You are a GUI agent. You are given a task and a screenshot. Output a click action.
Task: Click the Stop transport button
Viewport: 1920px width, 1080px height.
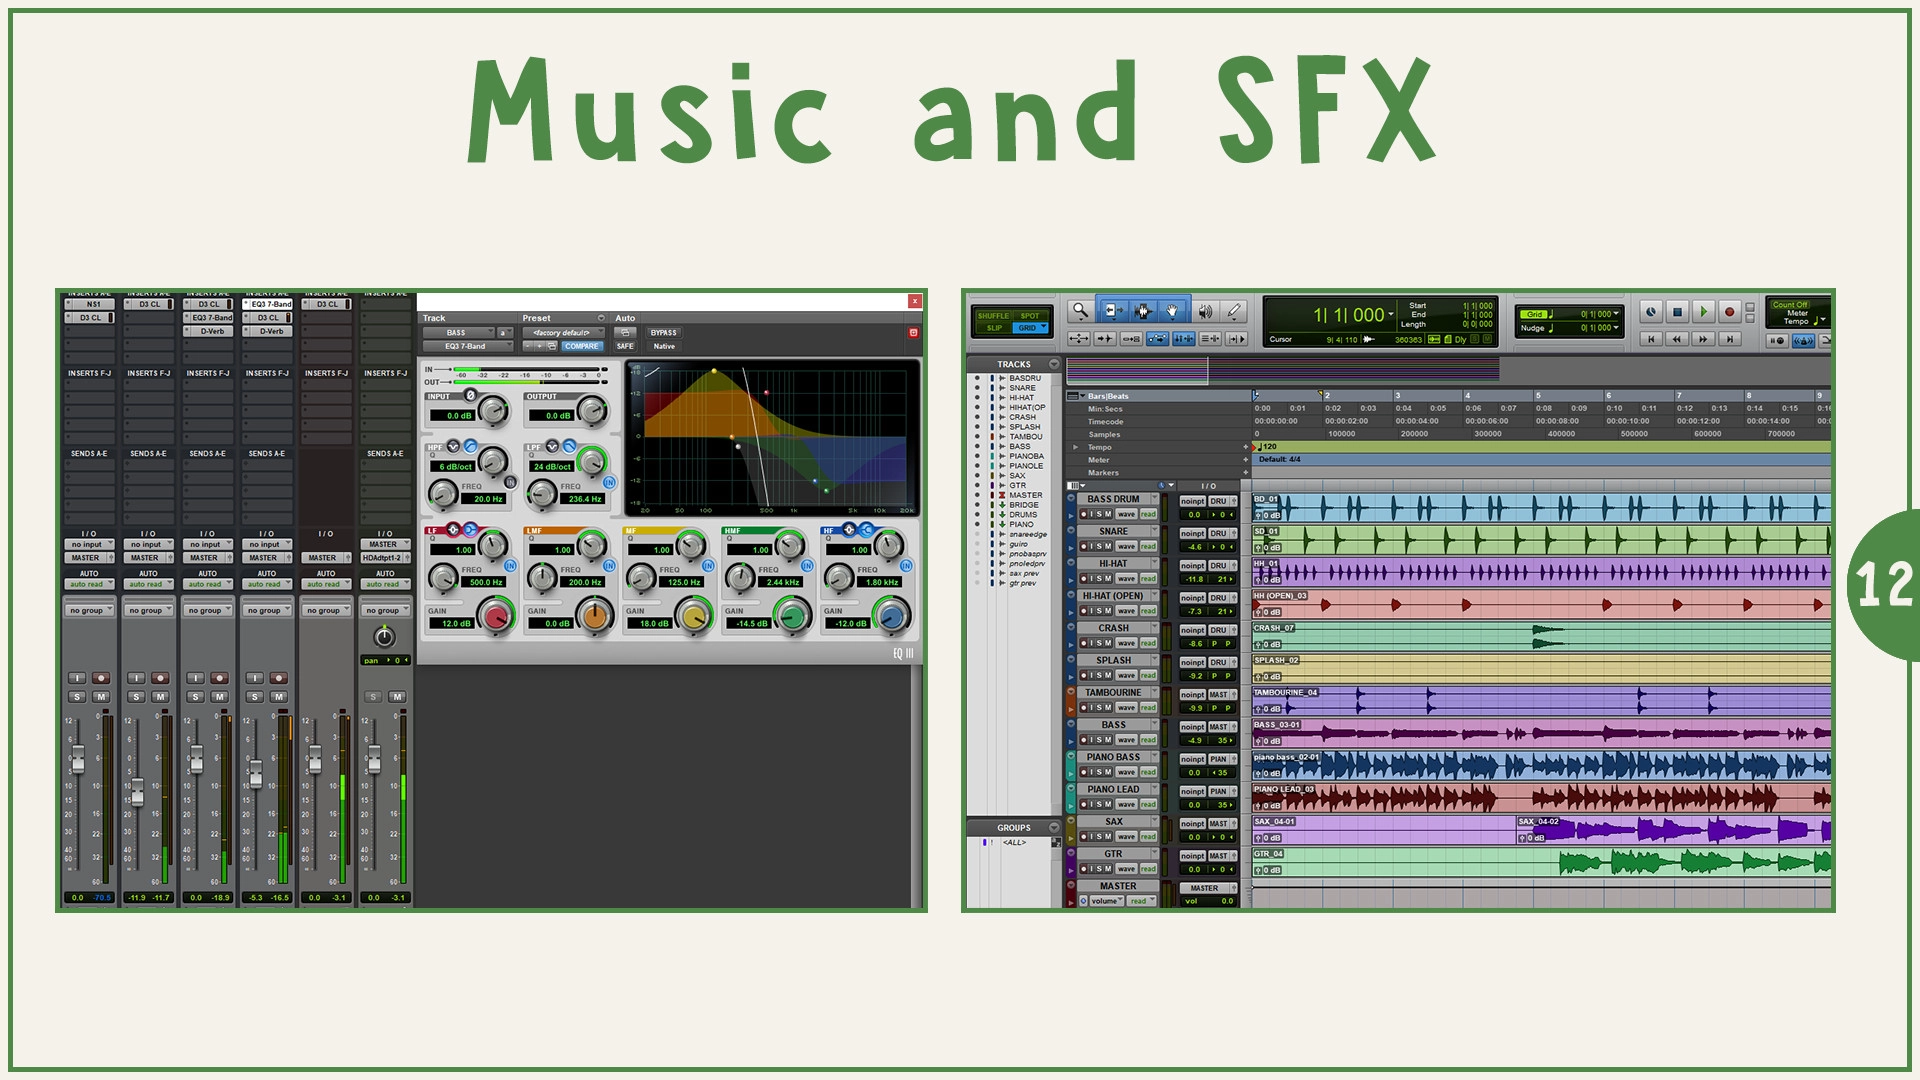(1678, 311)
